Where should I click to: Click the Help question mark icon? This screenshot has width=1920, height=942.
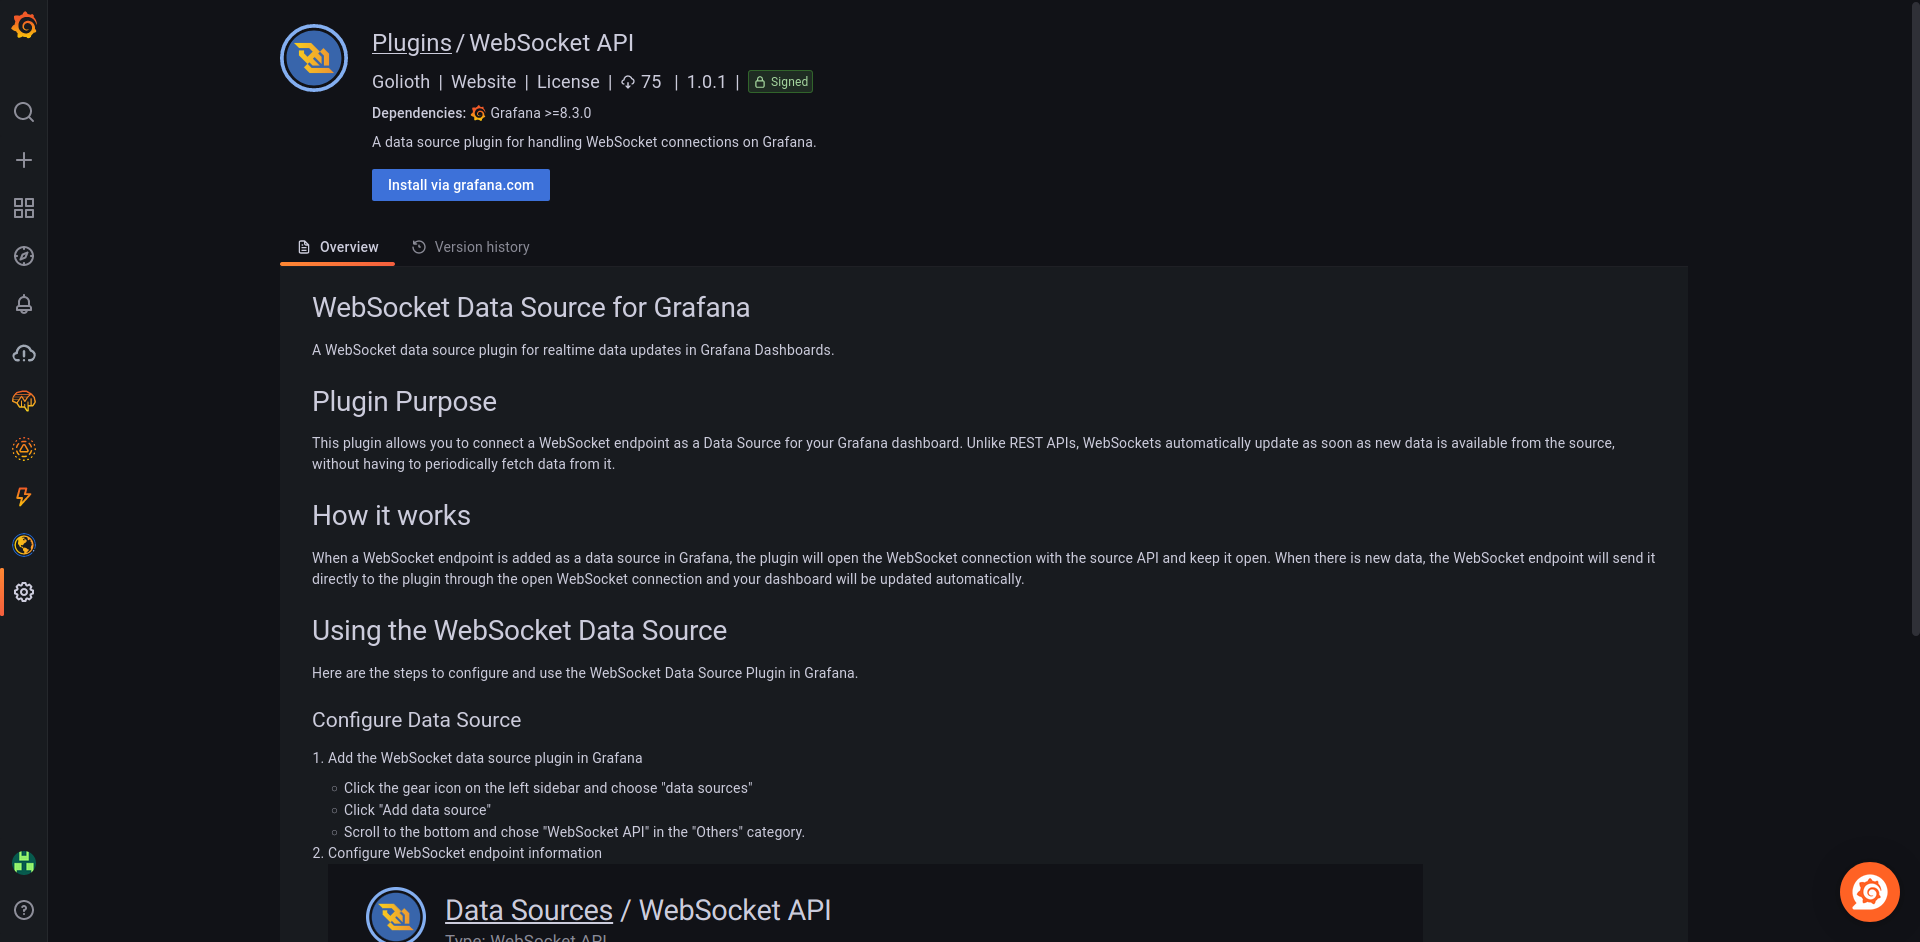pyautogui.click(x=24, y=911)
